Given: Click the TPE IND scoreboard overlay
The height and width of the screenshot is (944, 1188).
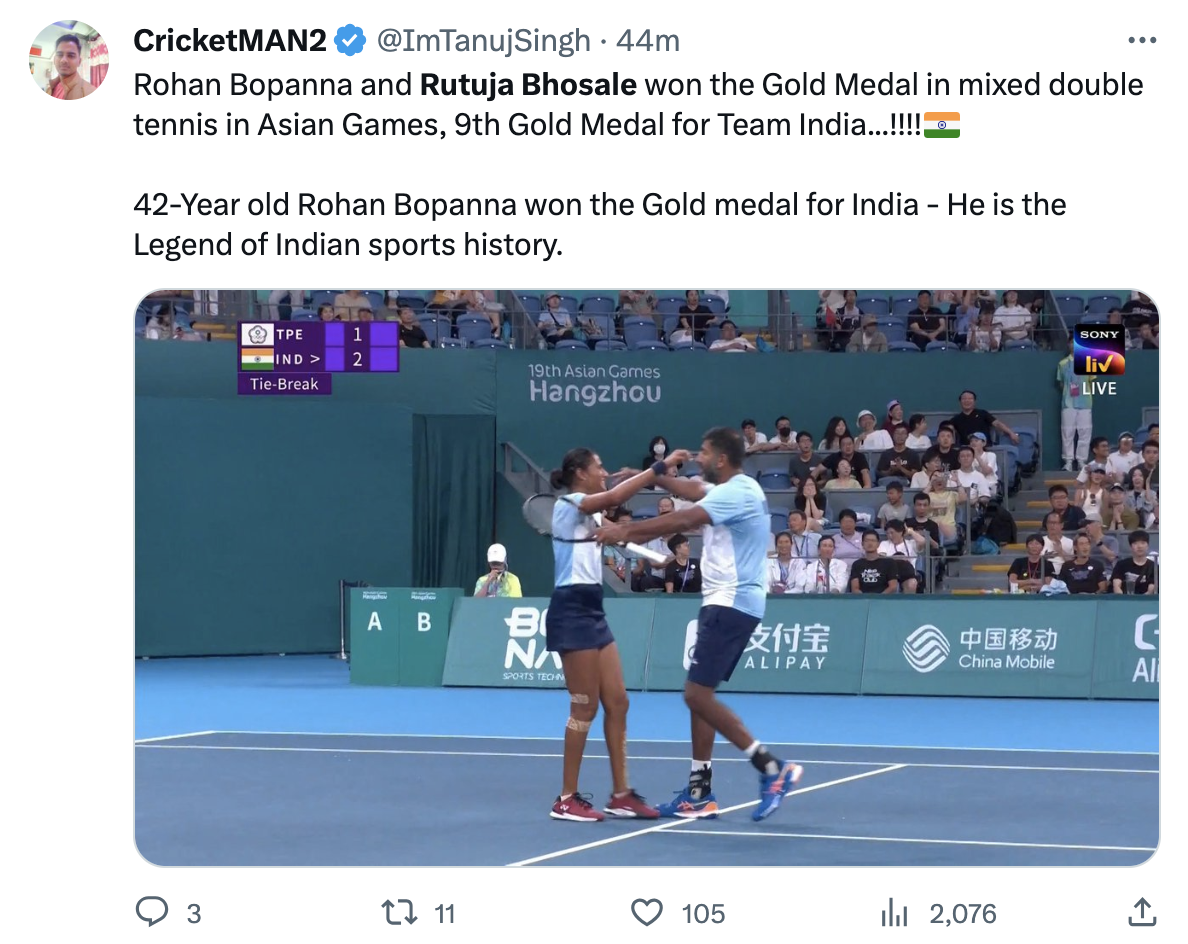Looking at the screenshot, I should 319,358.
